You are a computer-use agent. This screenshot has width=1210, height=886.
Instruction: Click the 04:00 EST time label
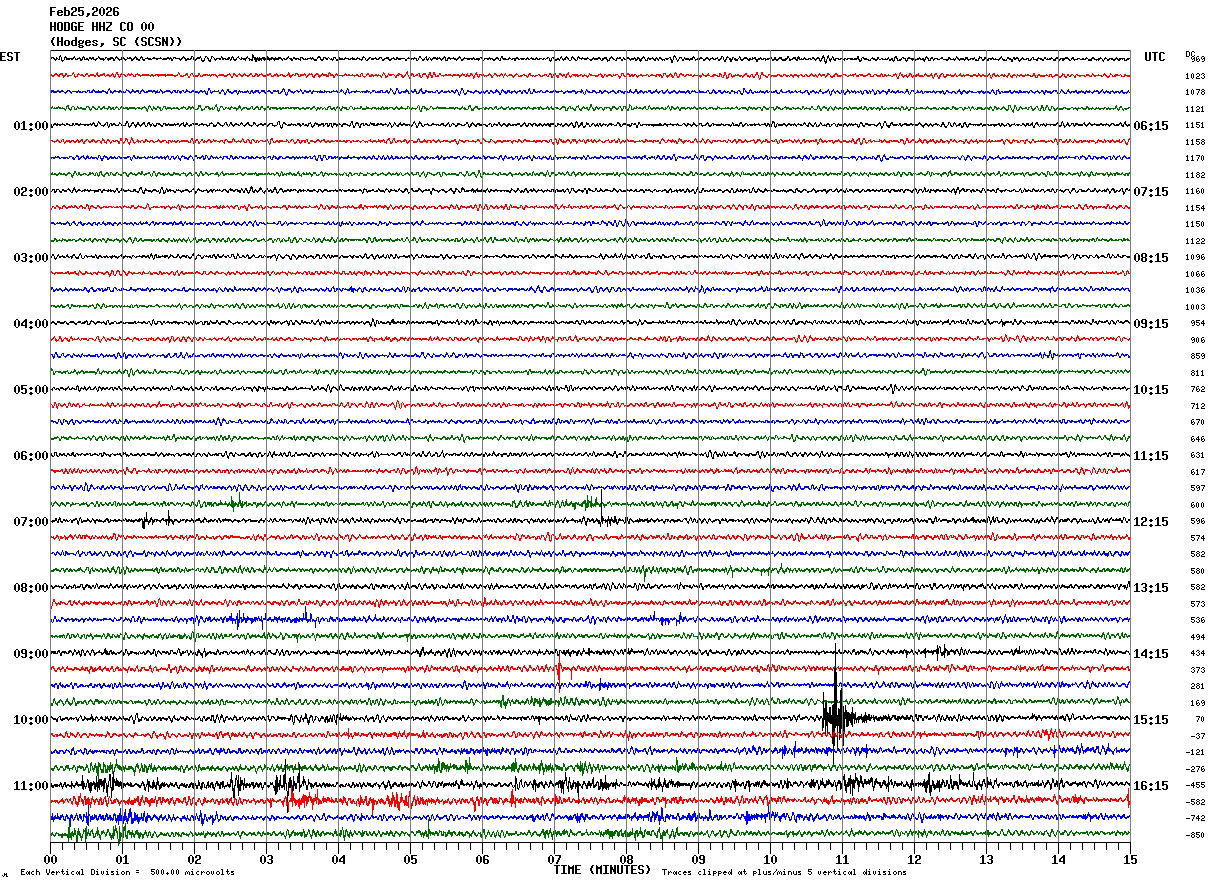31,324
